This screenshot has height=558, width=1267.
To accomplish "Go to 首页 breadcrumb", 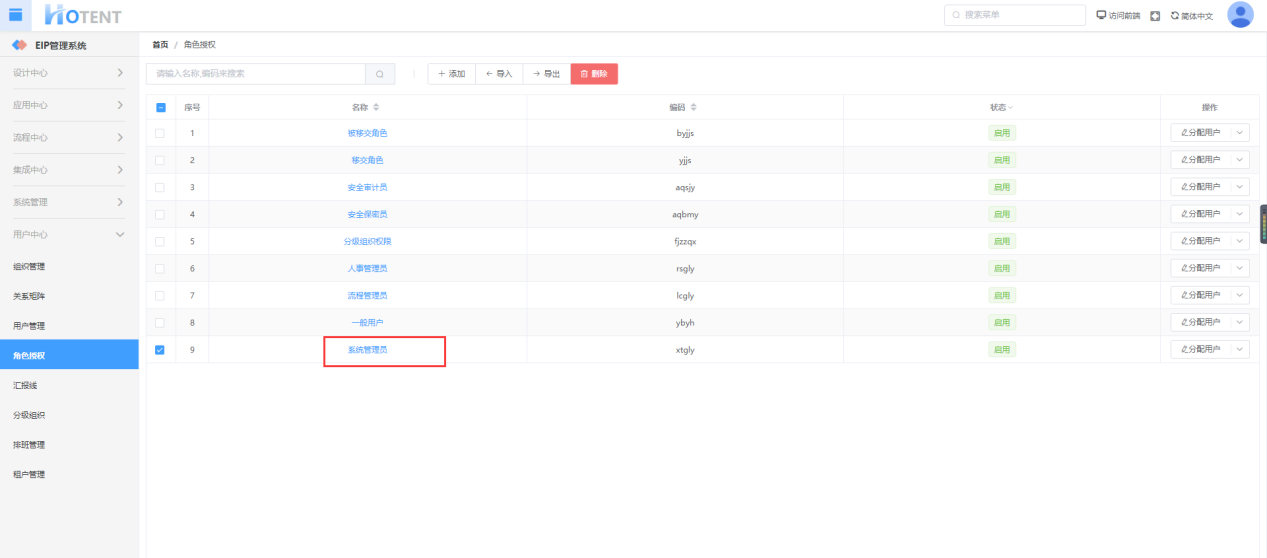I will pyautogui.click(x=160, y=45).
